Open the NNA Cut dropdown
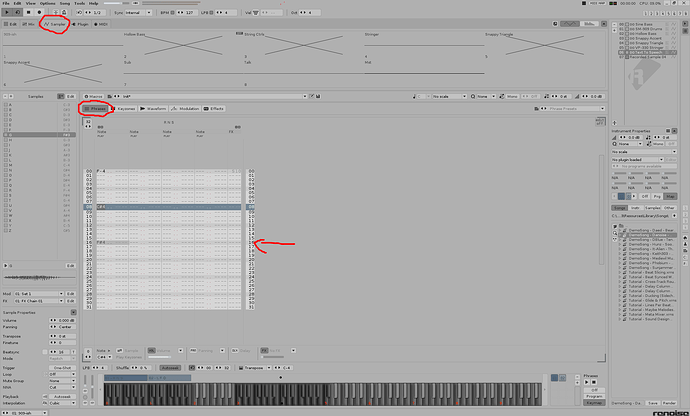This screenshot has width=690, height=416. 62,387
